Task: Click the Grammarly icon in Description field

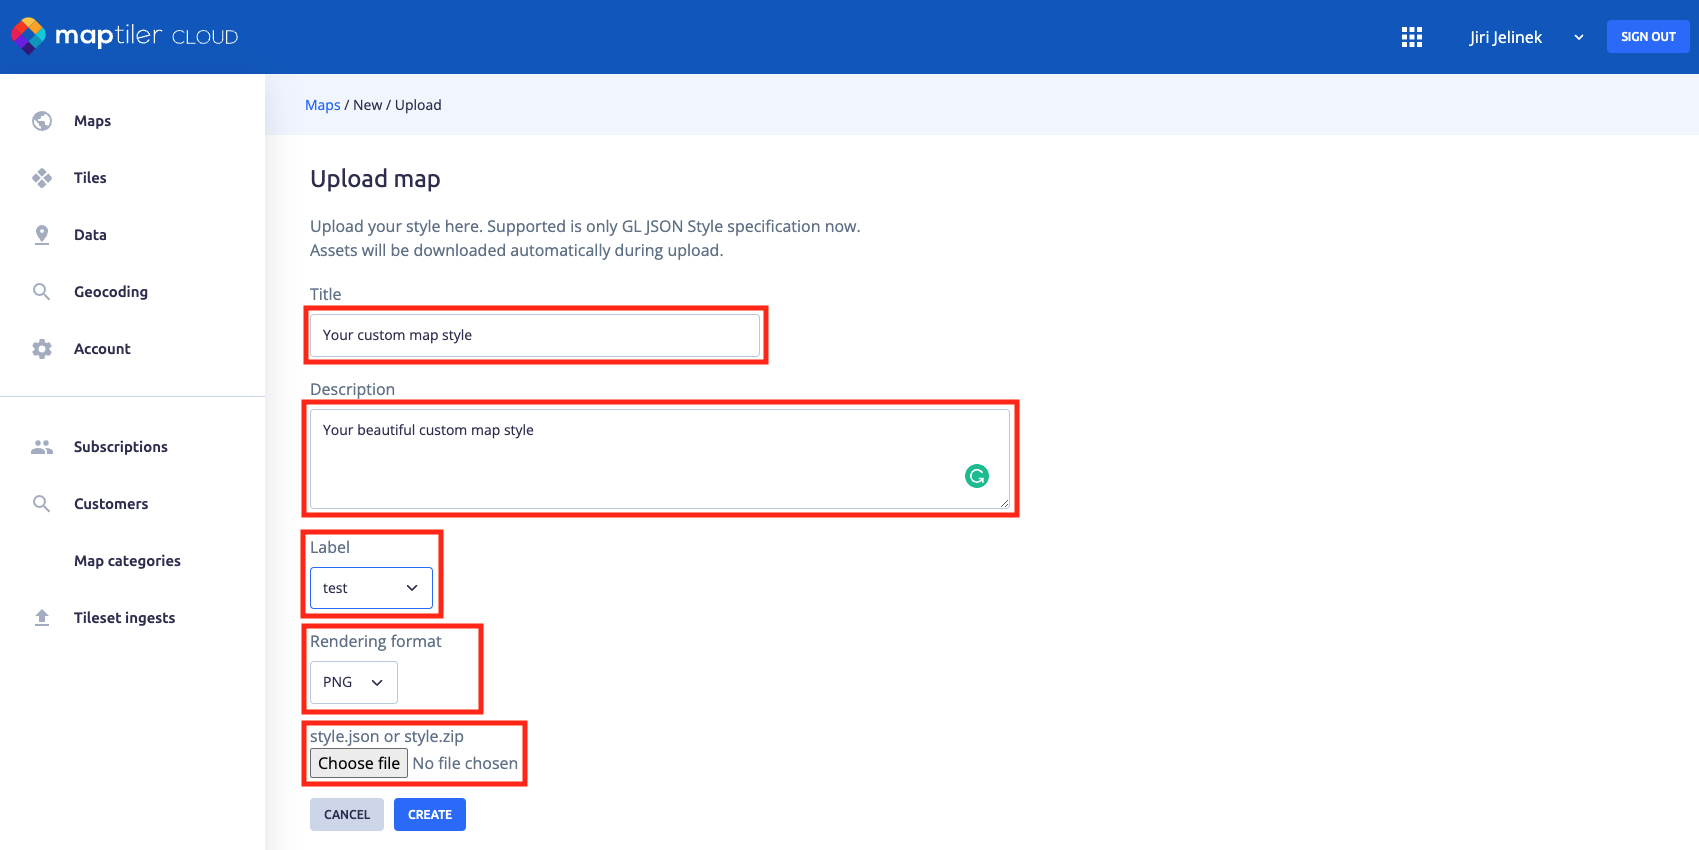Action: point(976,476)
